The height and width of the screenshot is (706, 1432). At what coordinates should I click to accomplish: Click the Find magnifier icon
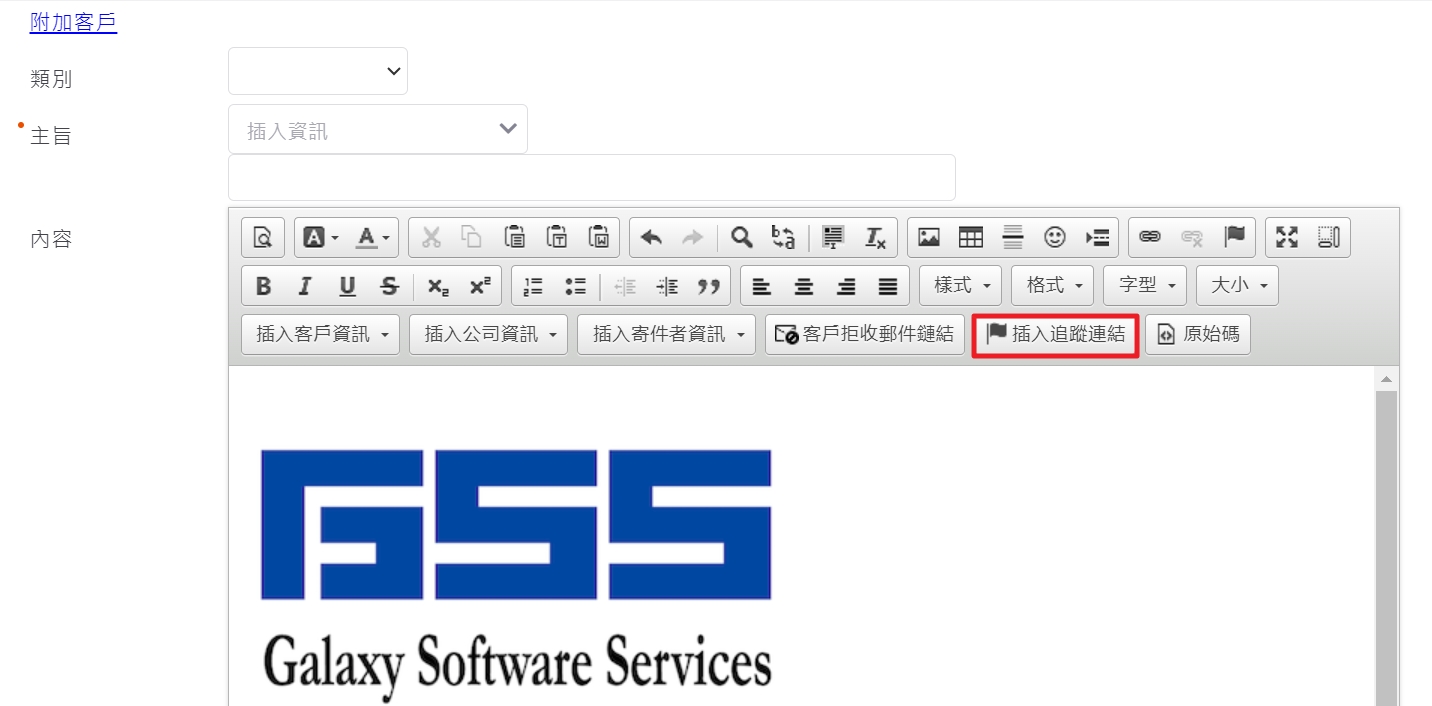coord(741,237)
